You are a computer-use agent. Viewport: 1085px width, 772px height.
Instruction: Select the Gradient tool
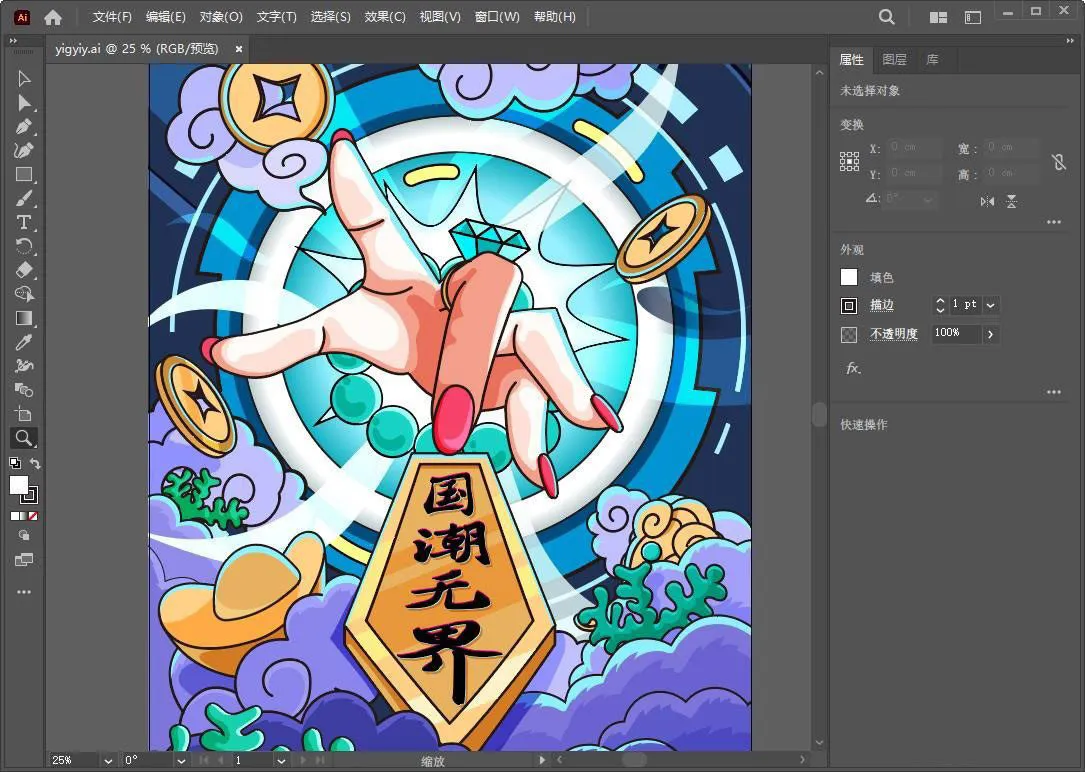coord(24,318)
